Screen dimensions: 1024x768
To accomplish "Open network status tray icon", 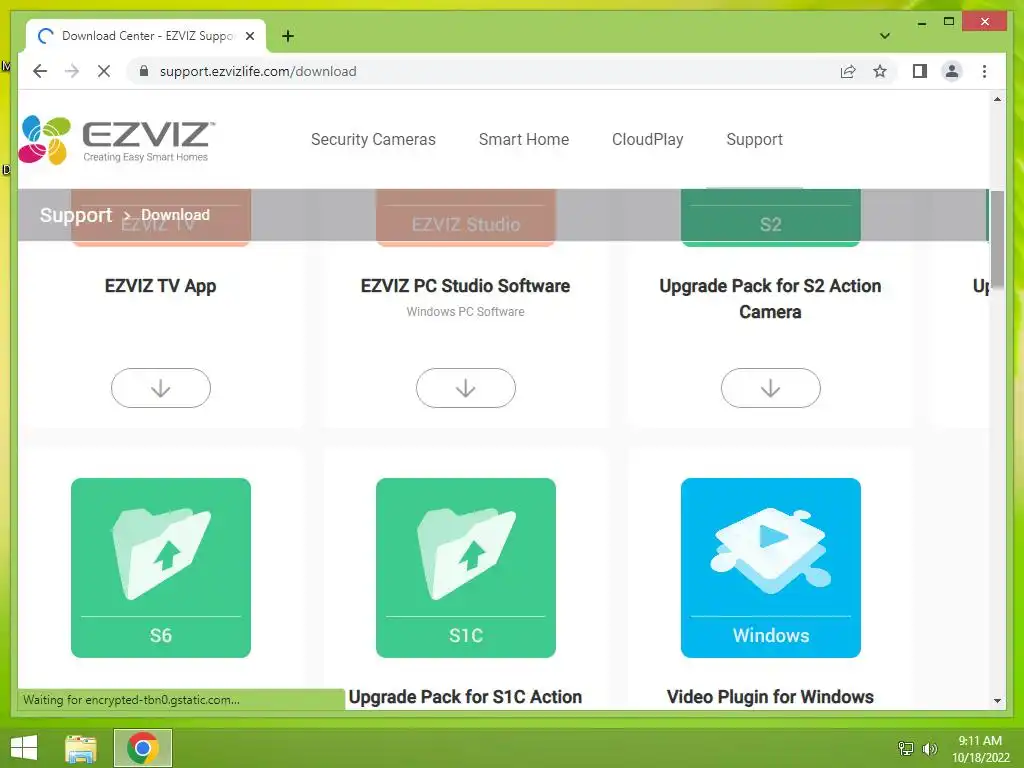I will click(x=906, y=748).
